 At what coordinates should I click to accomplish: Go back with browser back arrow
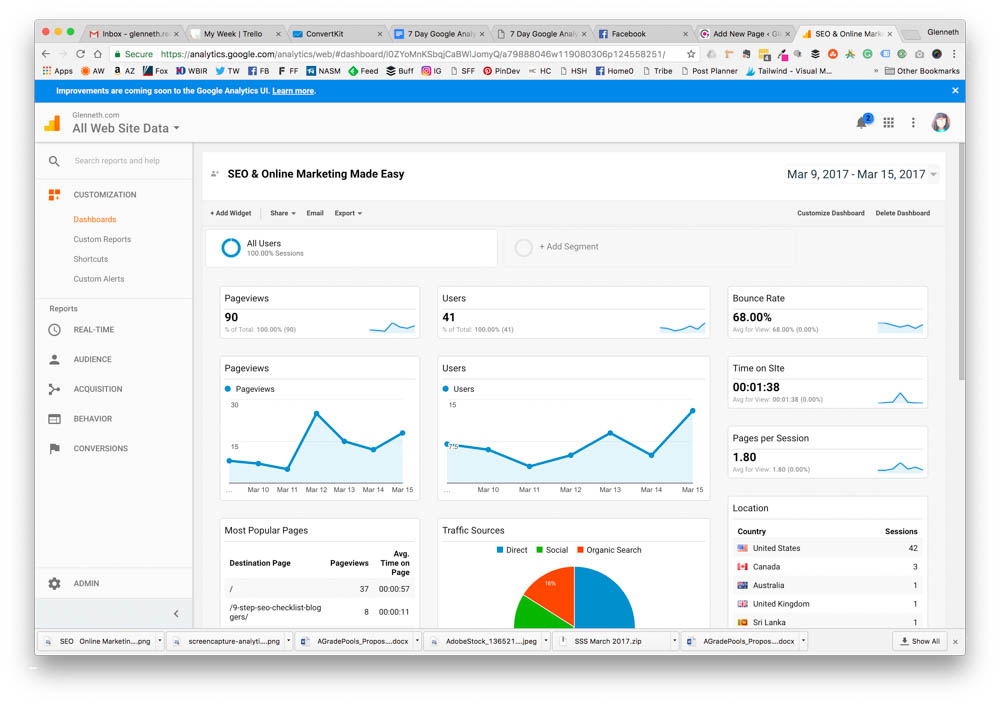tap(45, 54)
